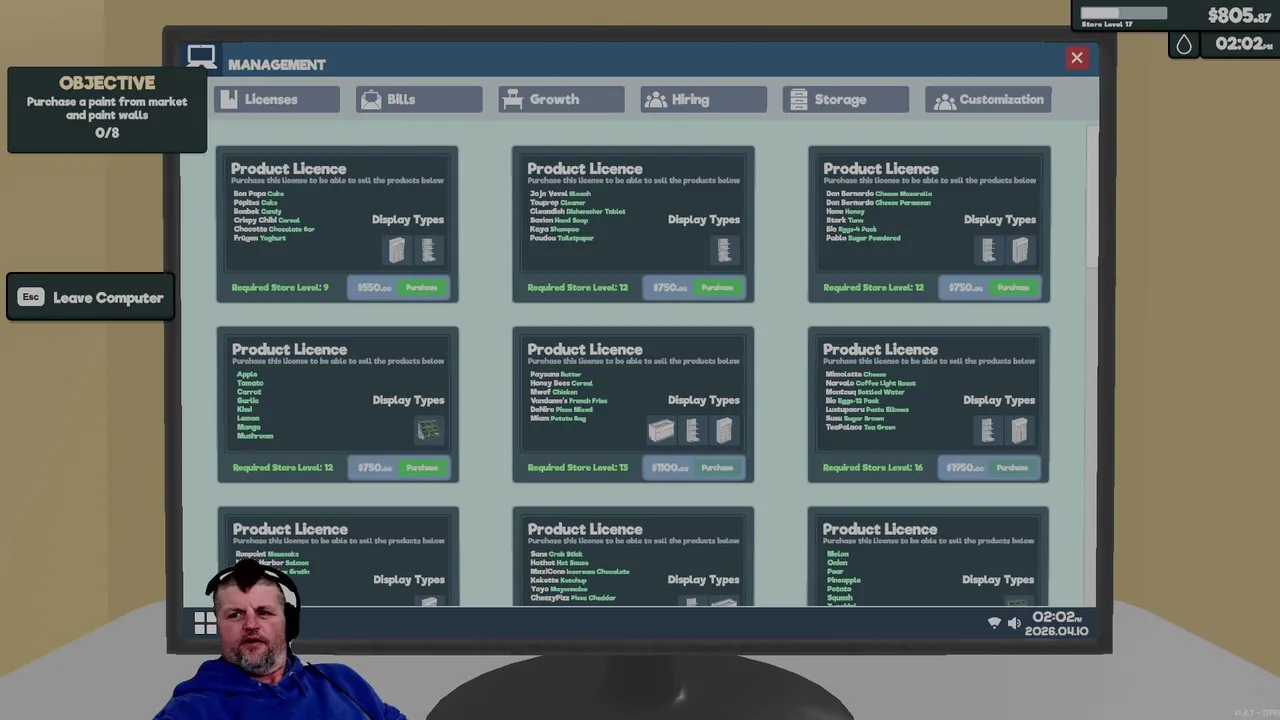
Task: Click the shelf display icon in the Don Bernardo licence
Action: 989,250
